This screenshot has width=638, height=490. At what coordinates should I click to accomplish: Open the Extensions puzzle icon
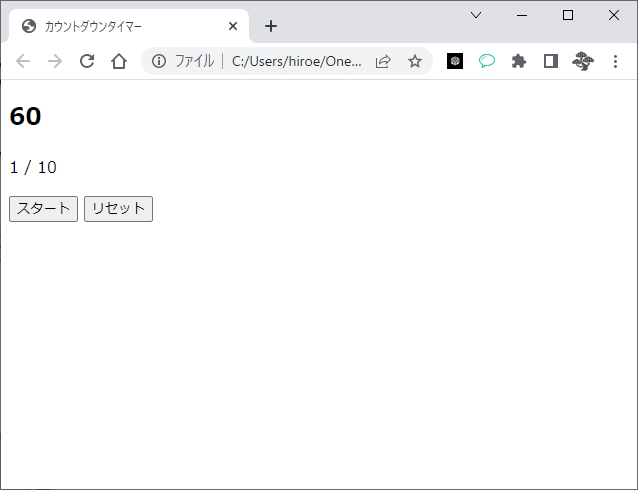[x=519, y=61]
